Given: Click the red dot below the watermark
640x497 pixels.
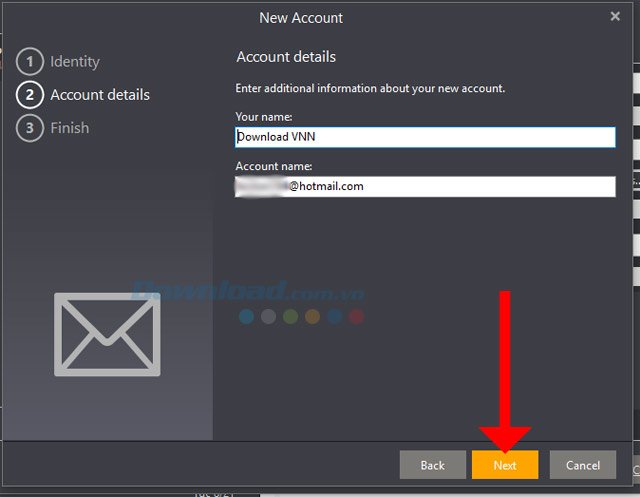Looking at the screenshot, I should [x=357, y=317].
